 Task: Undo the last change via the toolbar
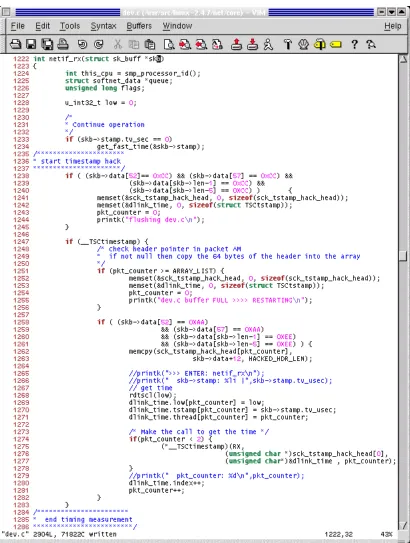point(82,44)
